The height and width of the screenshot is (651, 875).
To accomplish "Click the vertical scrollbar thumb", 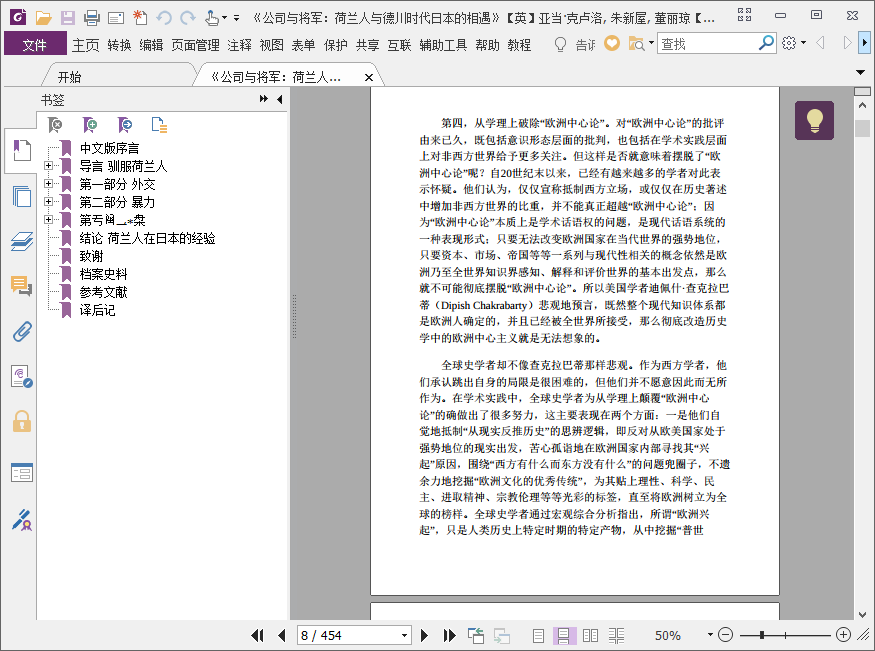I will pyautogui.click(x=863, y=128).
